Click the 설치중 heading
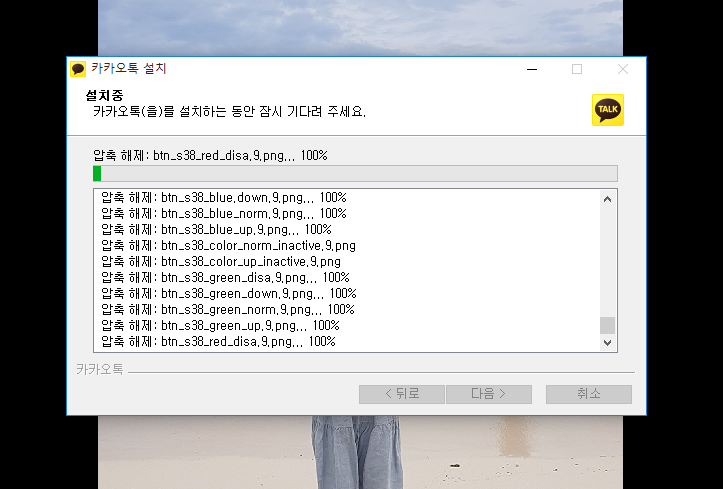 (104, 96)
